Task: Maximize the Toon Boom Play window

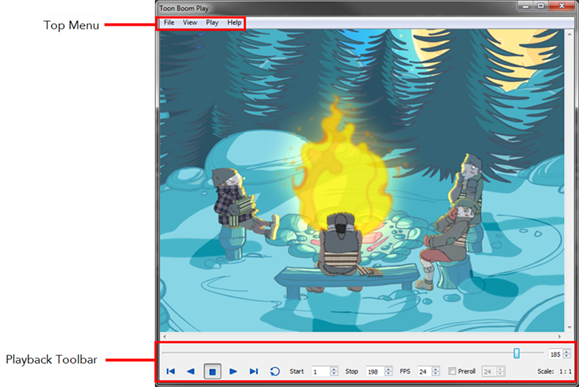Action: (541, 6)
